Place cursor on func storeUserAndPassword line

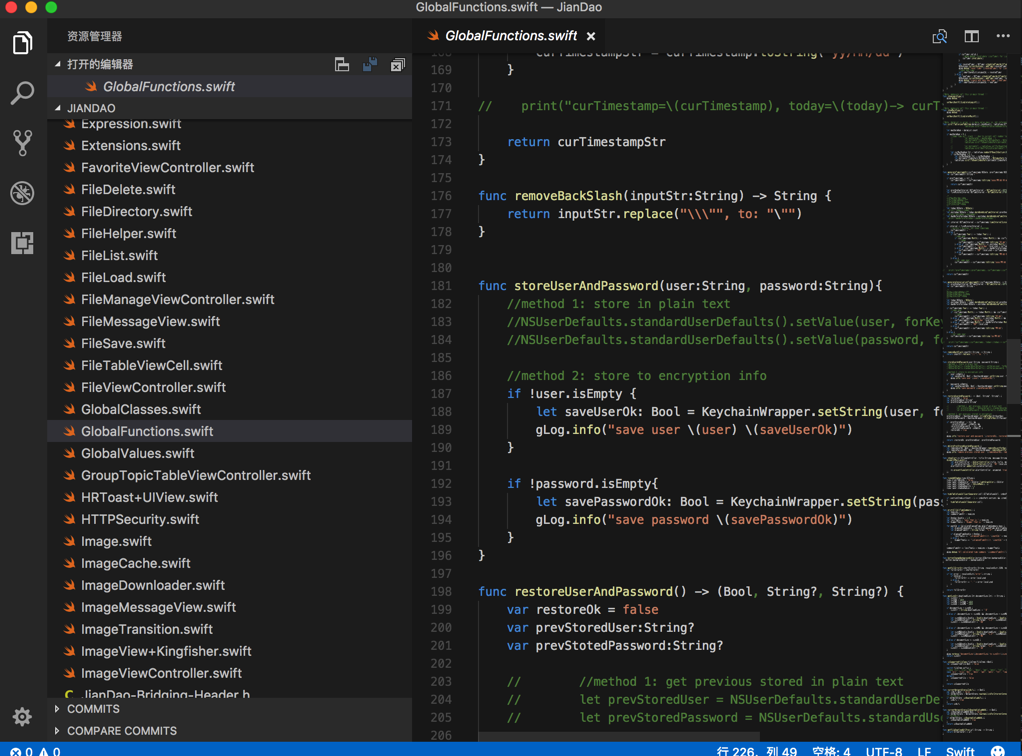pyautogui.click(x=680, y=285)
